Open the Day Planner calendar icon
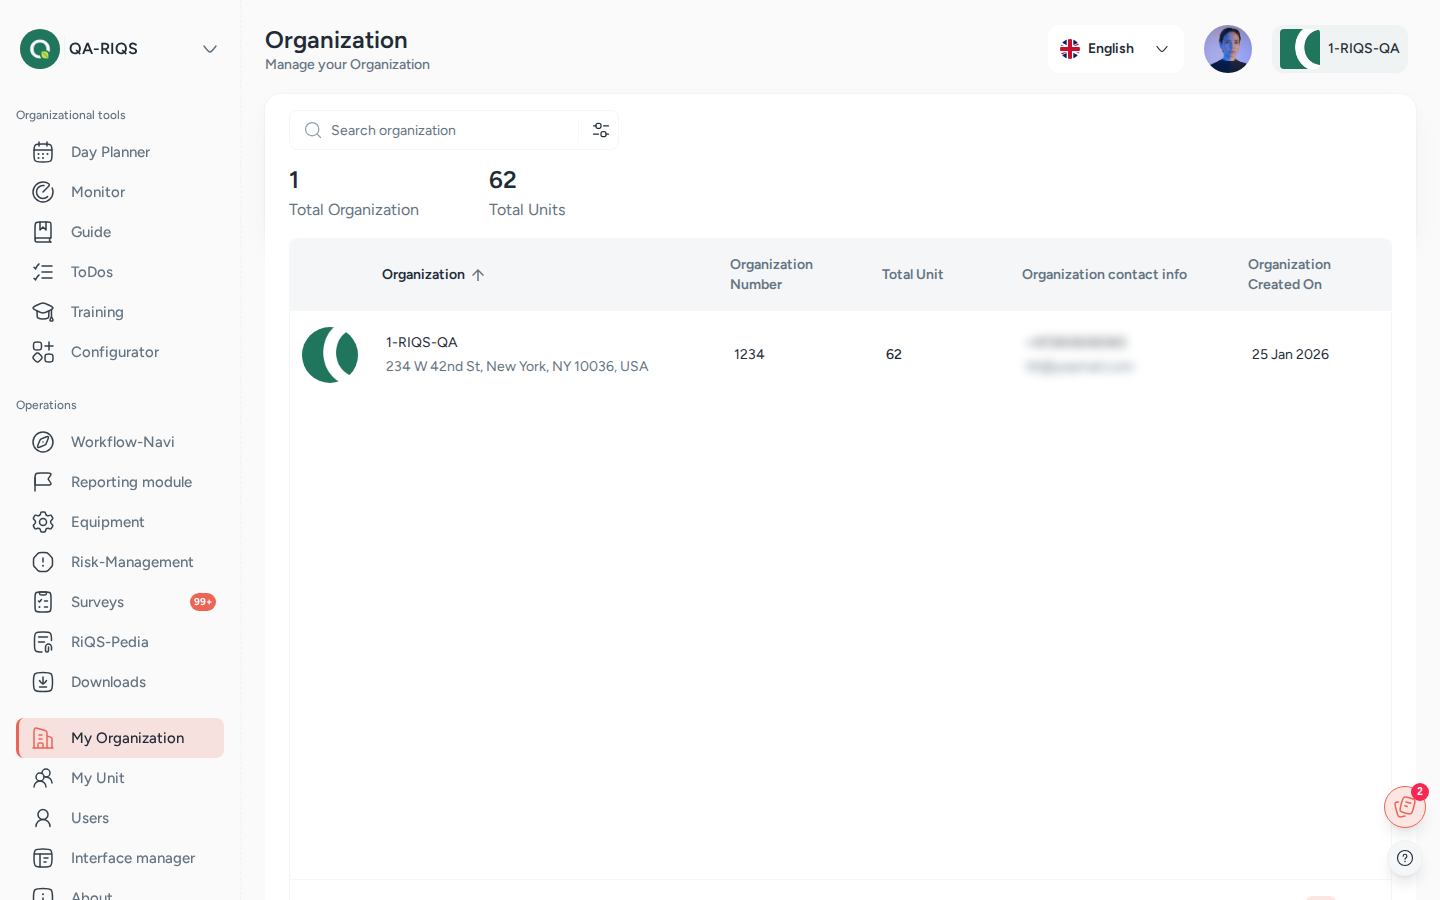This screenshot has width=1440, height=900. [43, 152]
